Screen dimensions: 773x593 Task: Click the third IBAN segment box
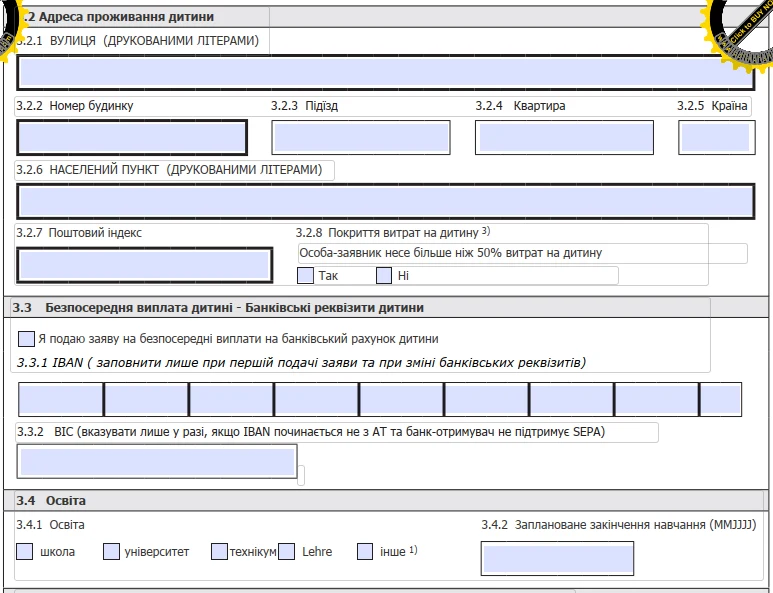pos(231,399)
